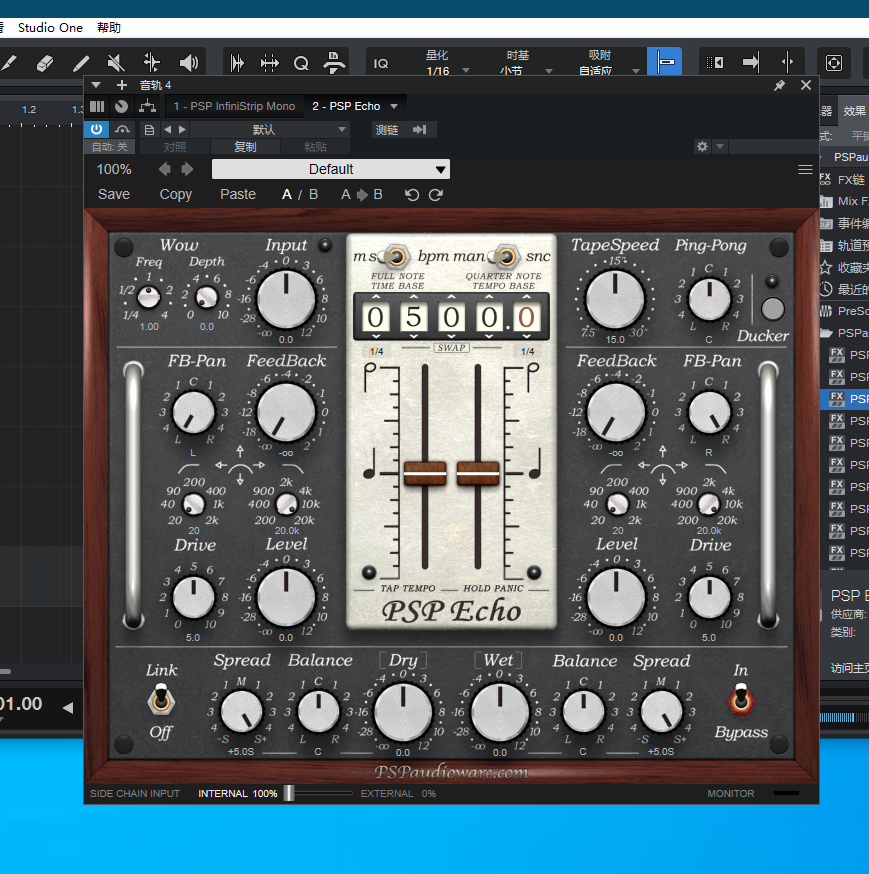
Task: Flip the man/snc sync toggle switch
Action: pyautogui.click(x=503, y=257)
